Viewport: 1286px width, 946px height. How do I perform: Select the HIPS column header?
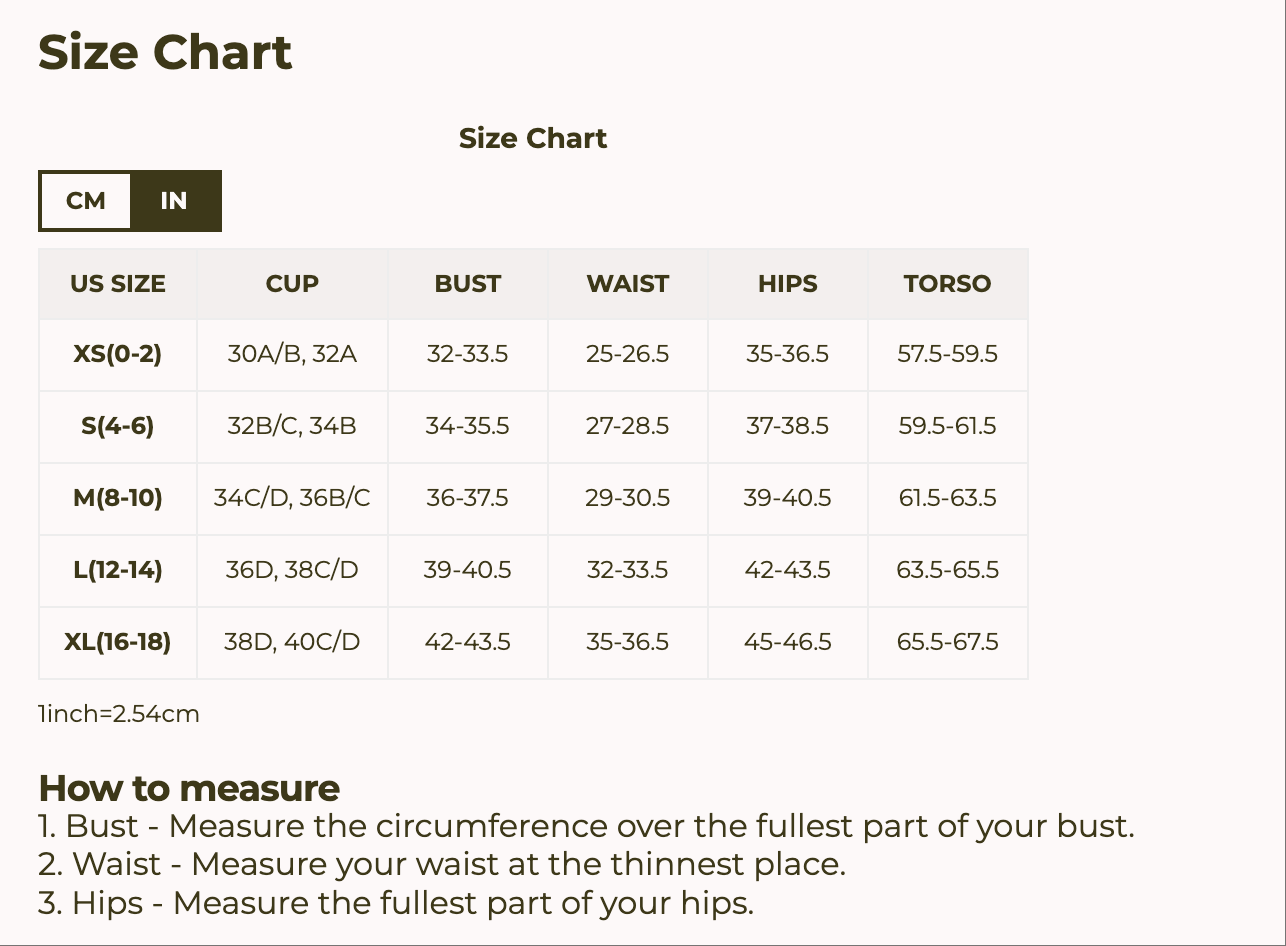coord(787,284)
